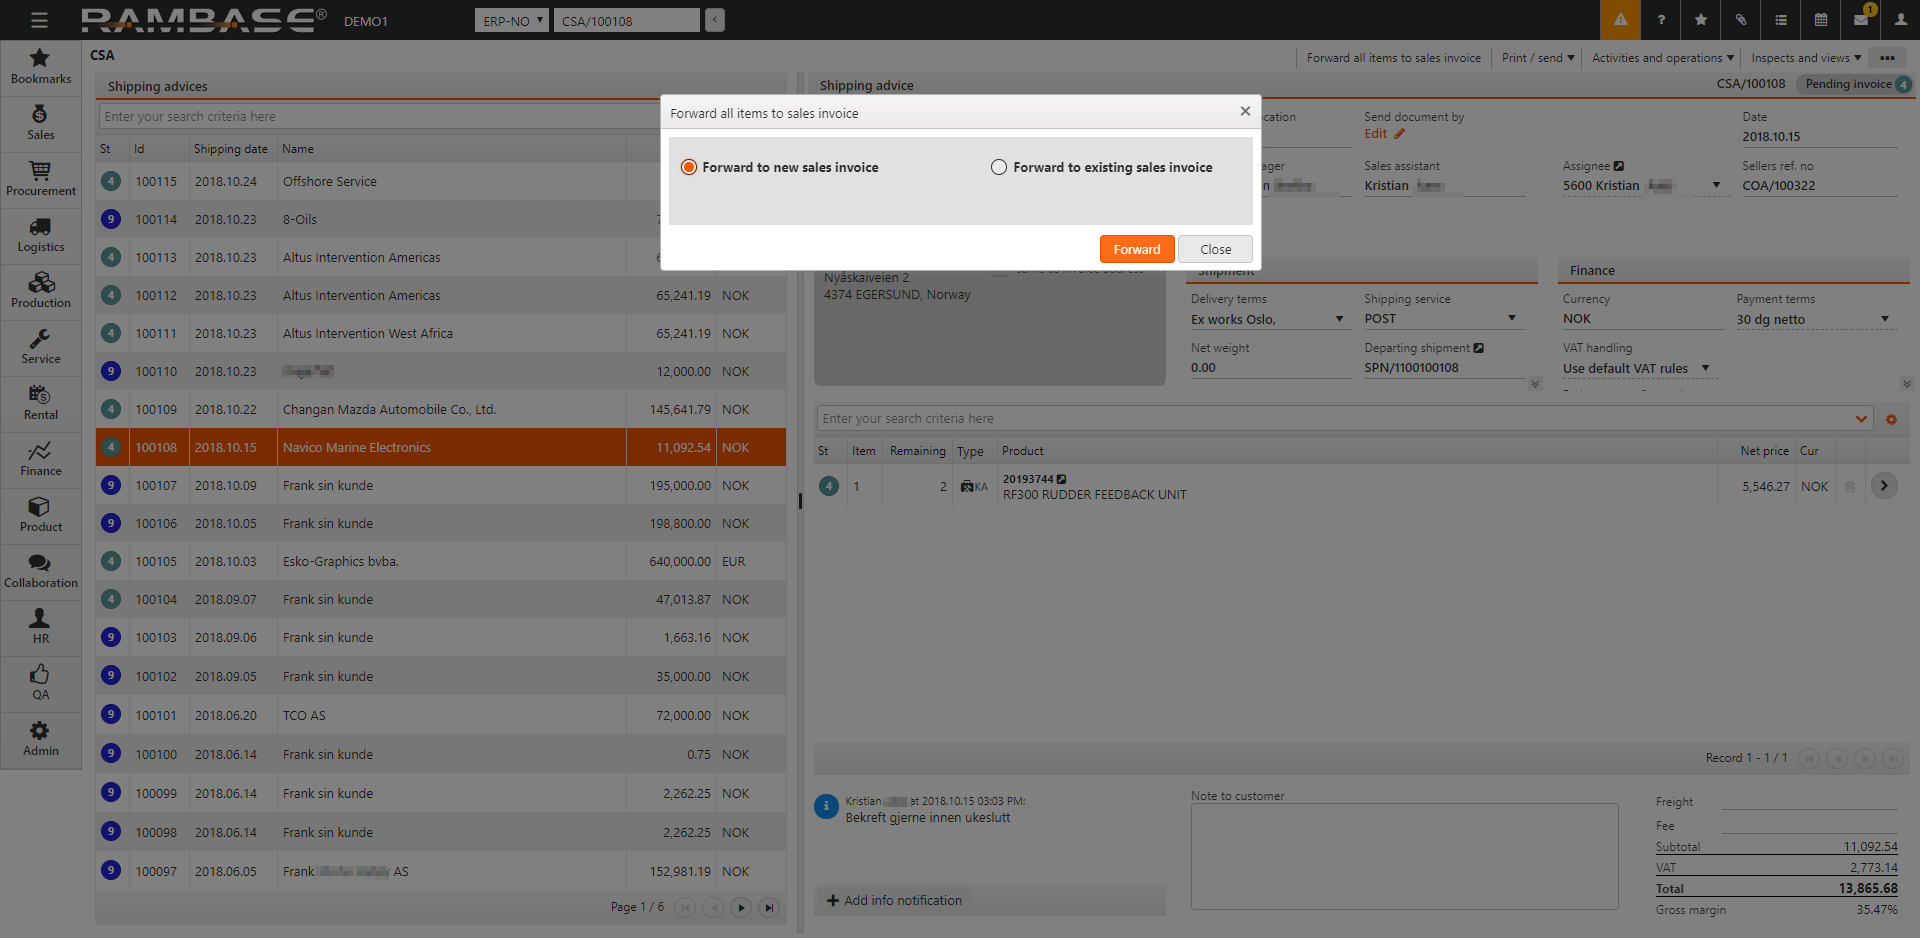
Task: Open the Production module icon
Action: coord(40,290)
